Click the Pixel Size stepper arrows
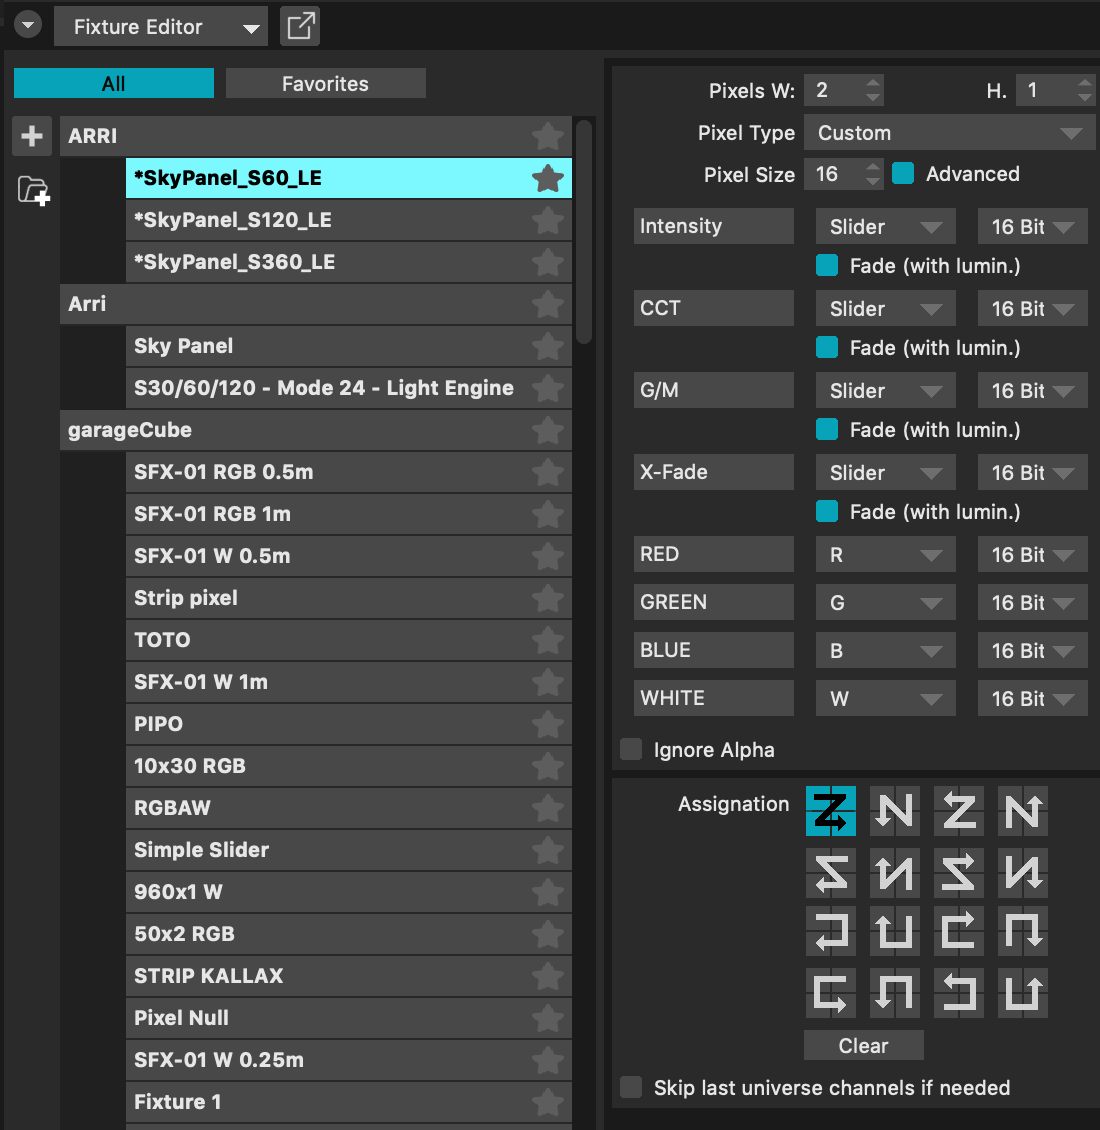This screenshot has height=1130, width=1100. (x=873, y=174)
